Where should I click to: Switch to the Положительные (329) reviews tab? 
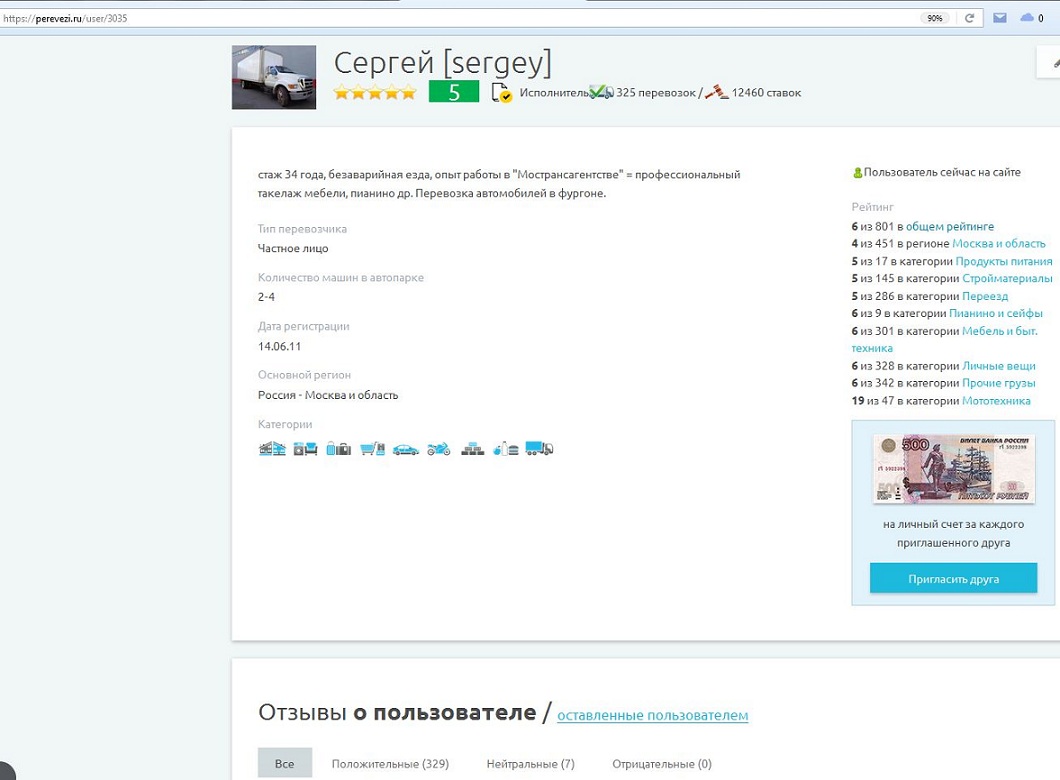pos(390,764)
